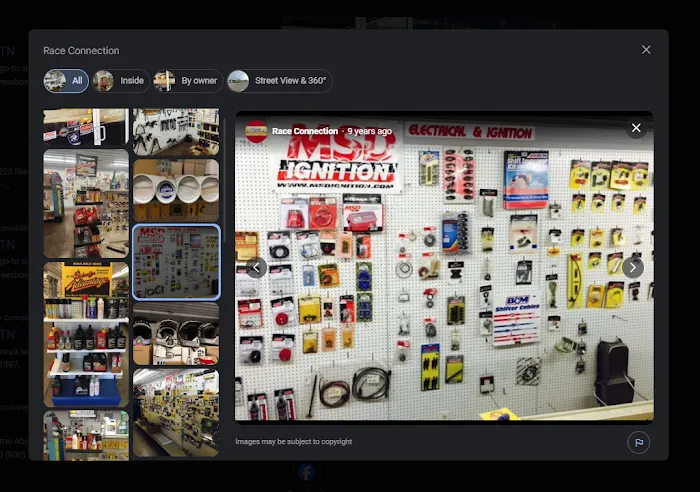Switch to the Inside photos tab
Viewport: 700px width, 492px height.
[121, 81]
